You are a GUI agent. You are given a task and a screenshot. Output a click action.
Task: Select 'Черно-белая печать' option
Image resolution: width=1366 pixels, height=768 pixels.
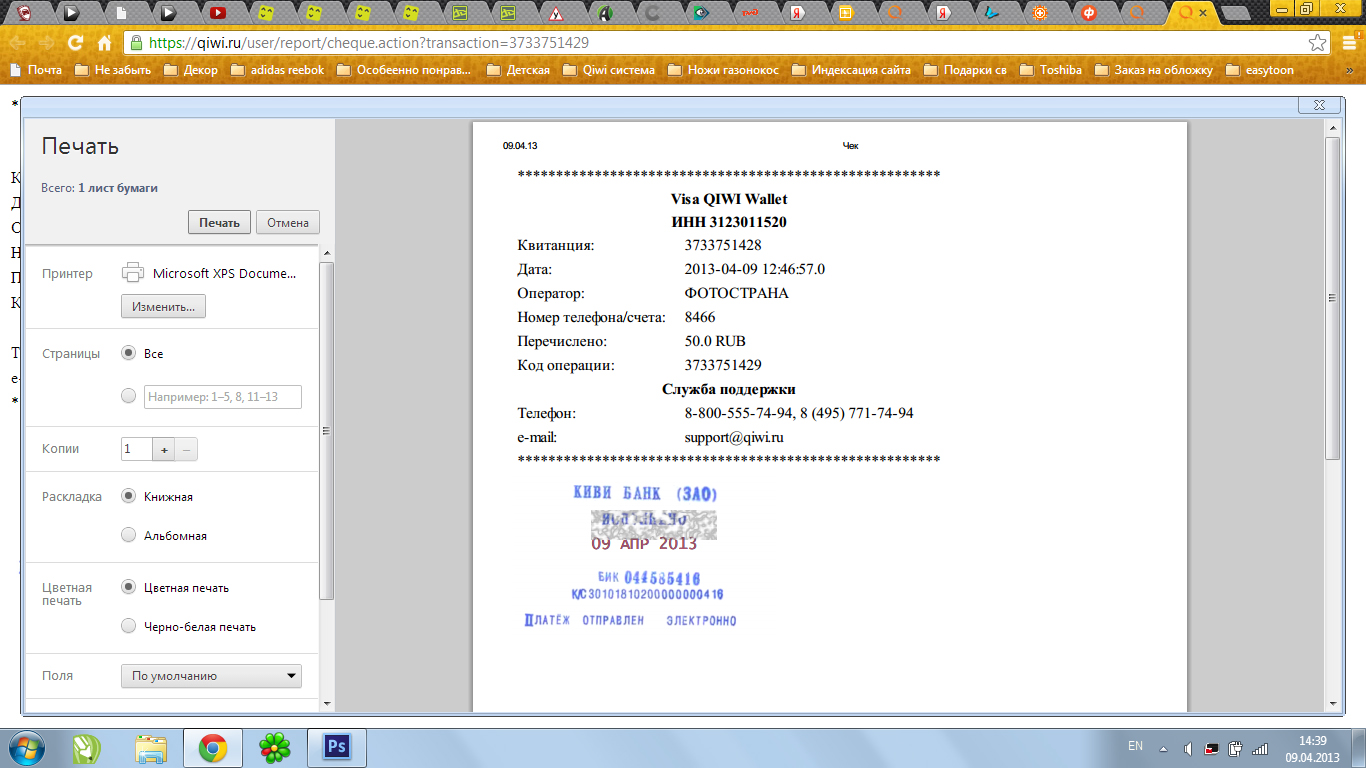(128, 626)
